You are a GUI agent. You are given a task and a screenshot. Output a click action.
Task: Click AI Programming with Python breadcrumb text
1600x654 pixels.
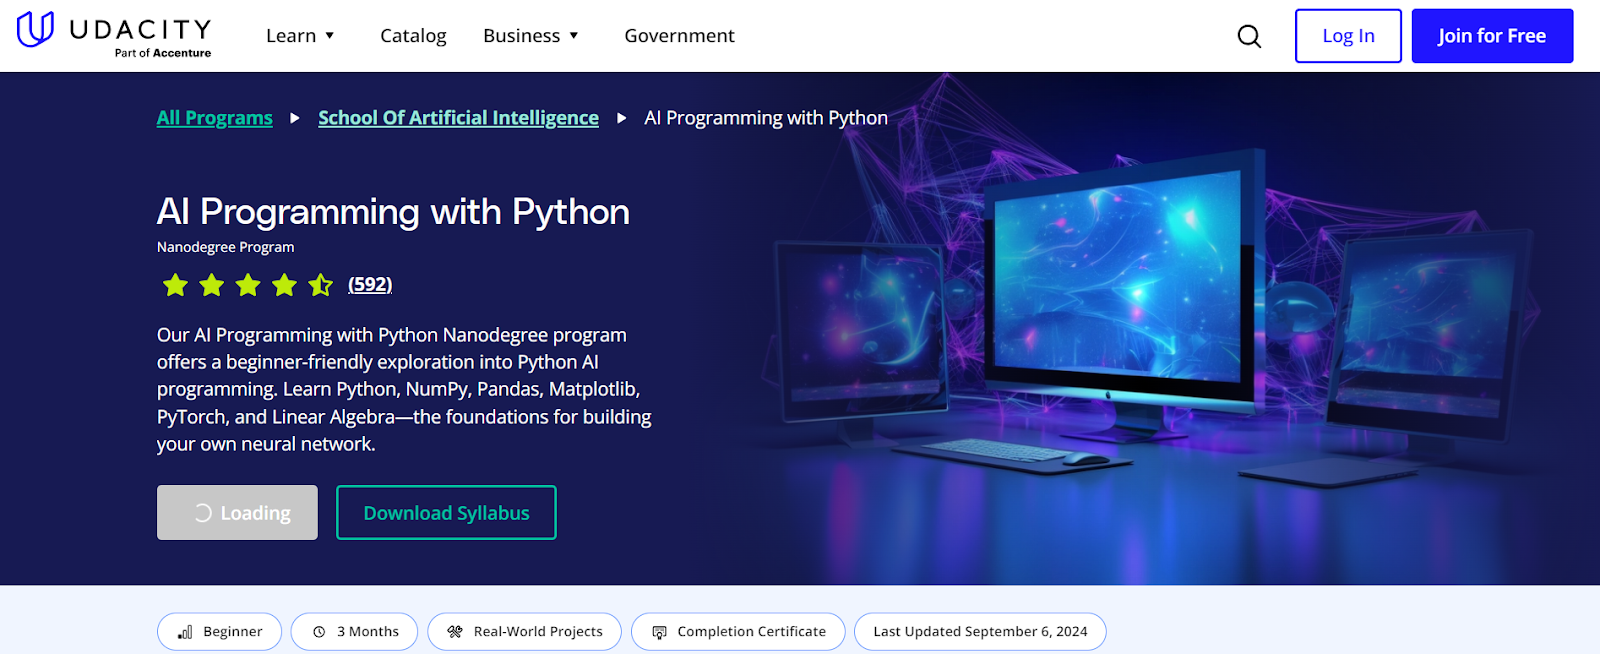coord(766,118)
